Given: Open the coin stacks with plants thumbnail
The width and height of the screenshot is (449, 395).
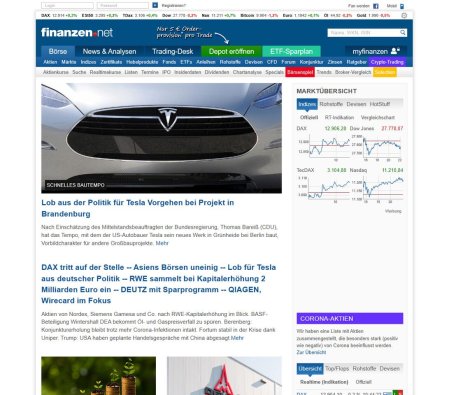Looking at the screenshot, I should 98,376.
